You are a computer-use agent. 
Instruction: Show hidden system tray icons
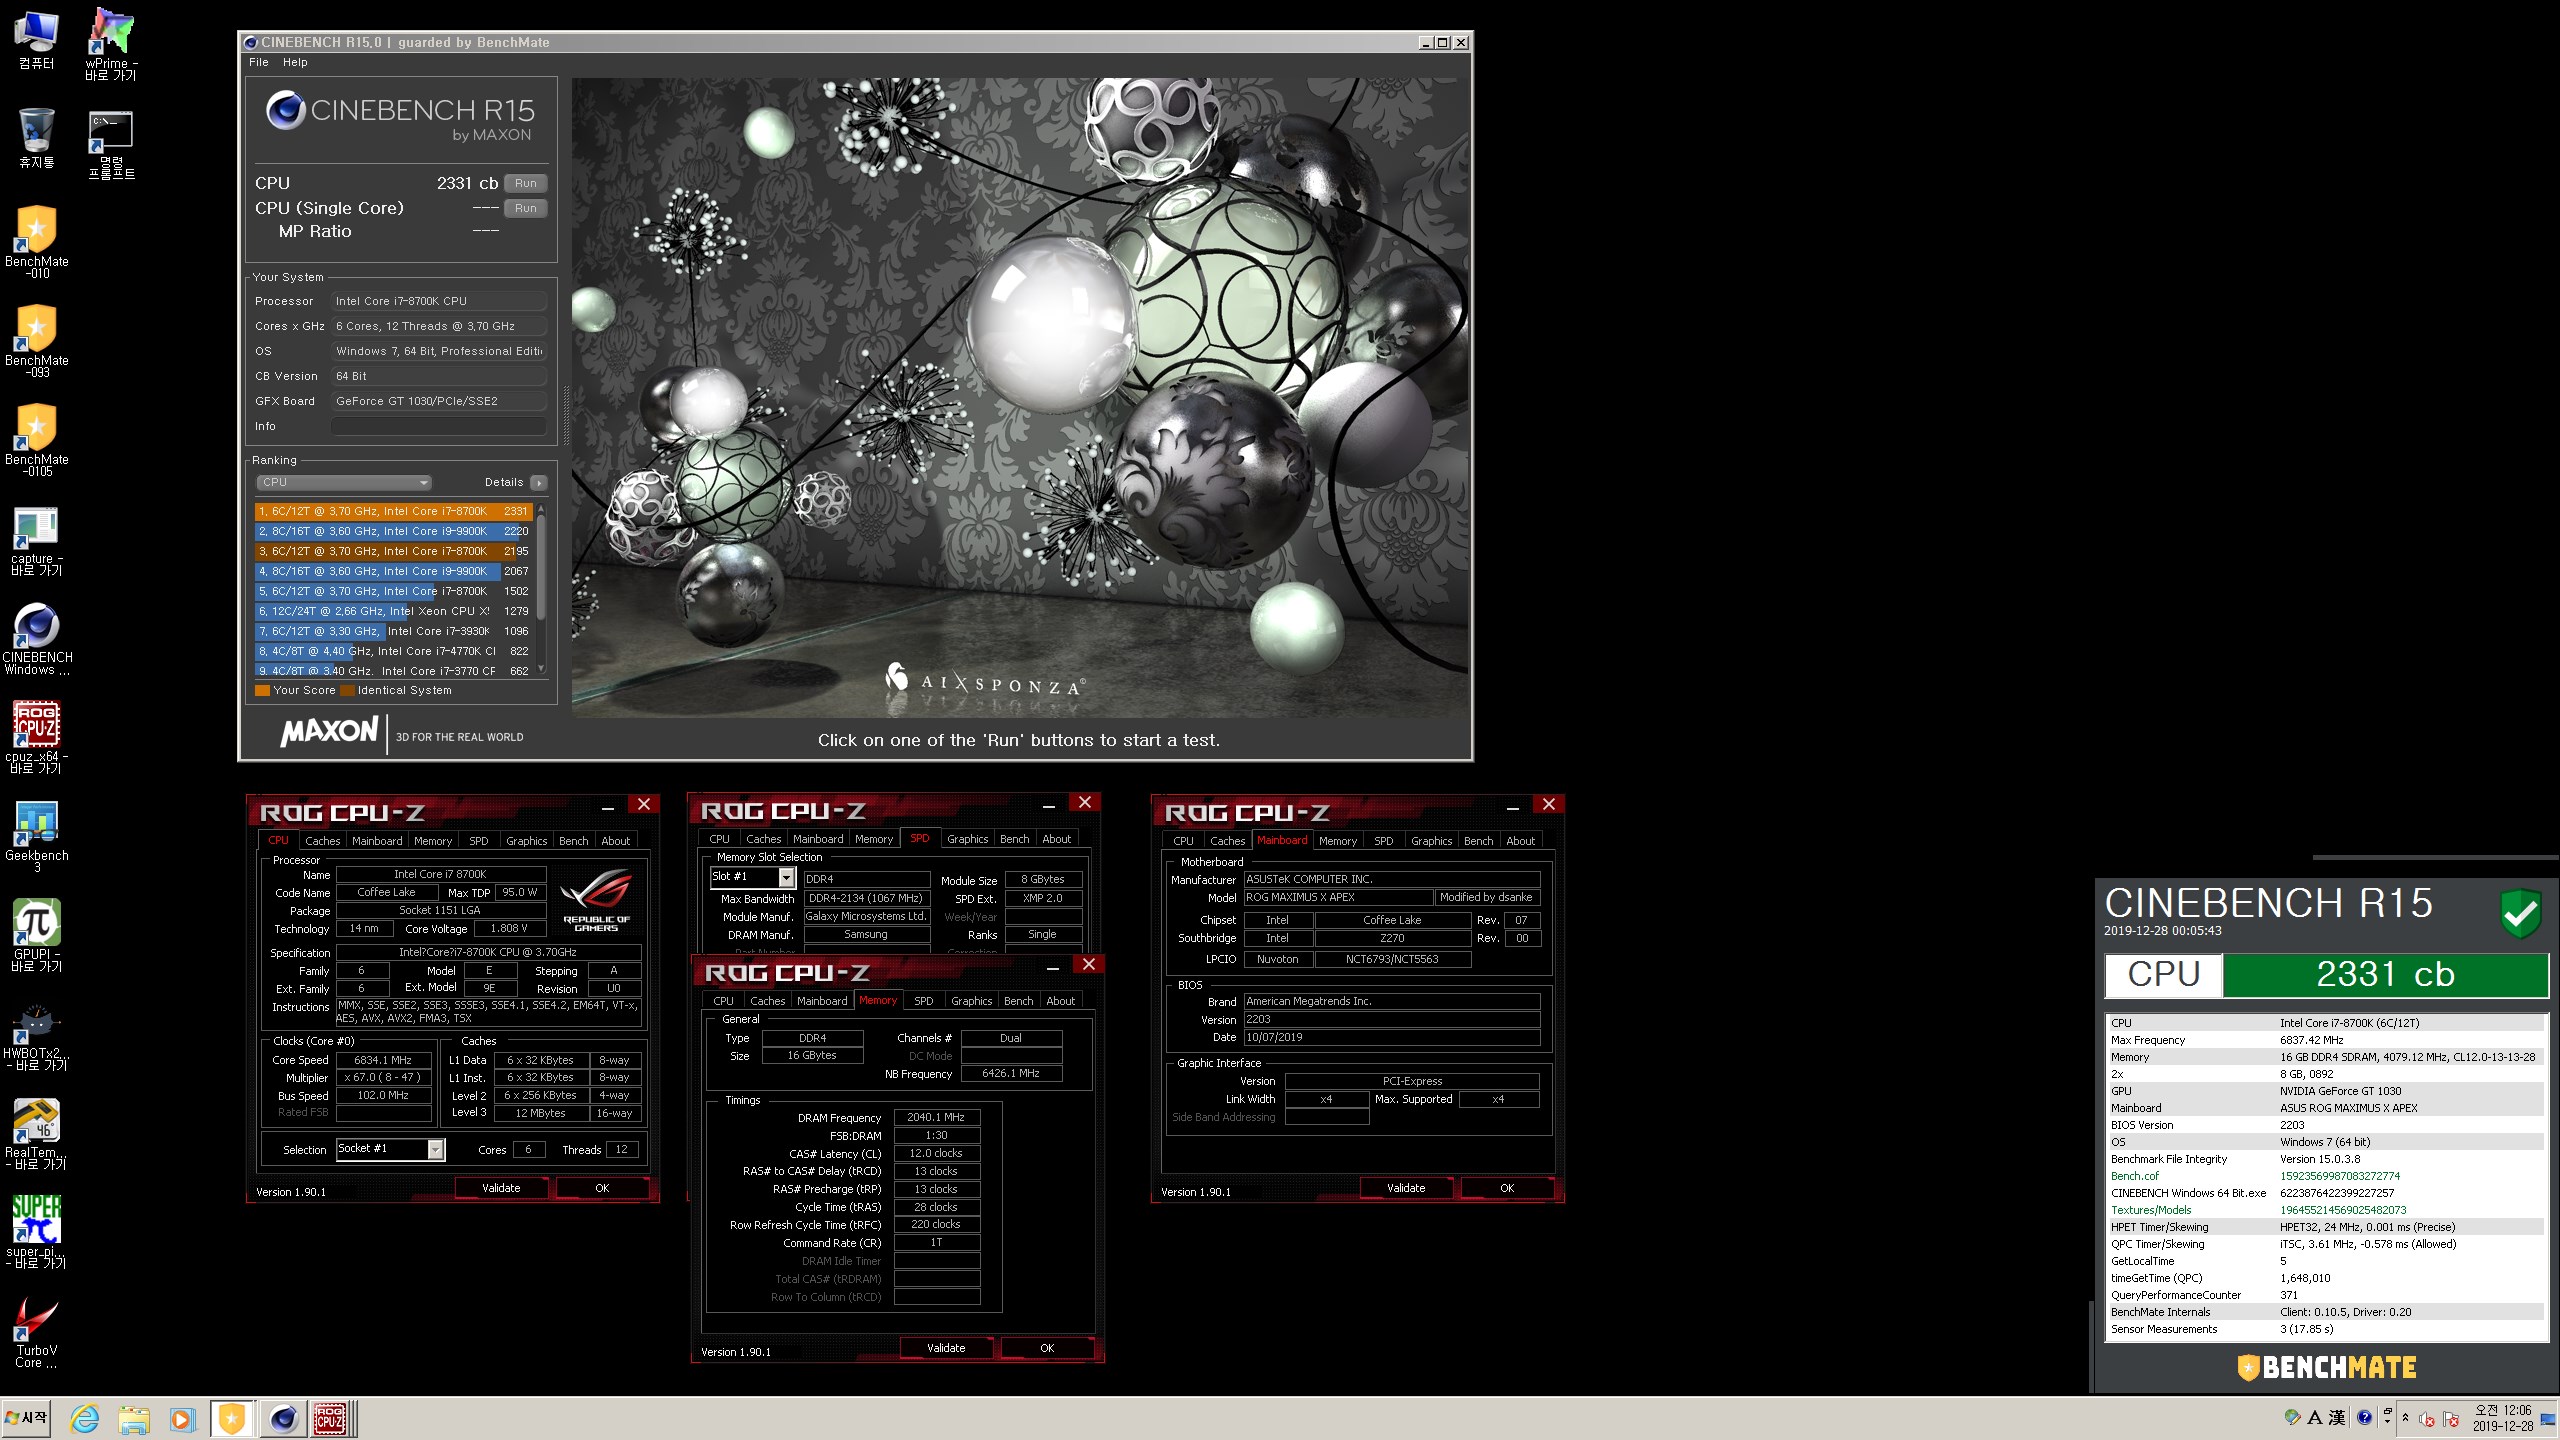click(2405, 1417)
